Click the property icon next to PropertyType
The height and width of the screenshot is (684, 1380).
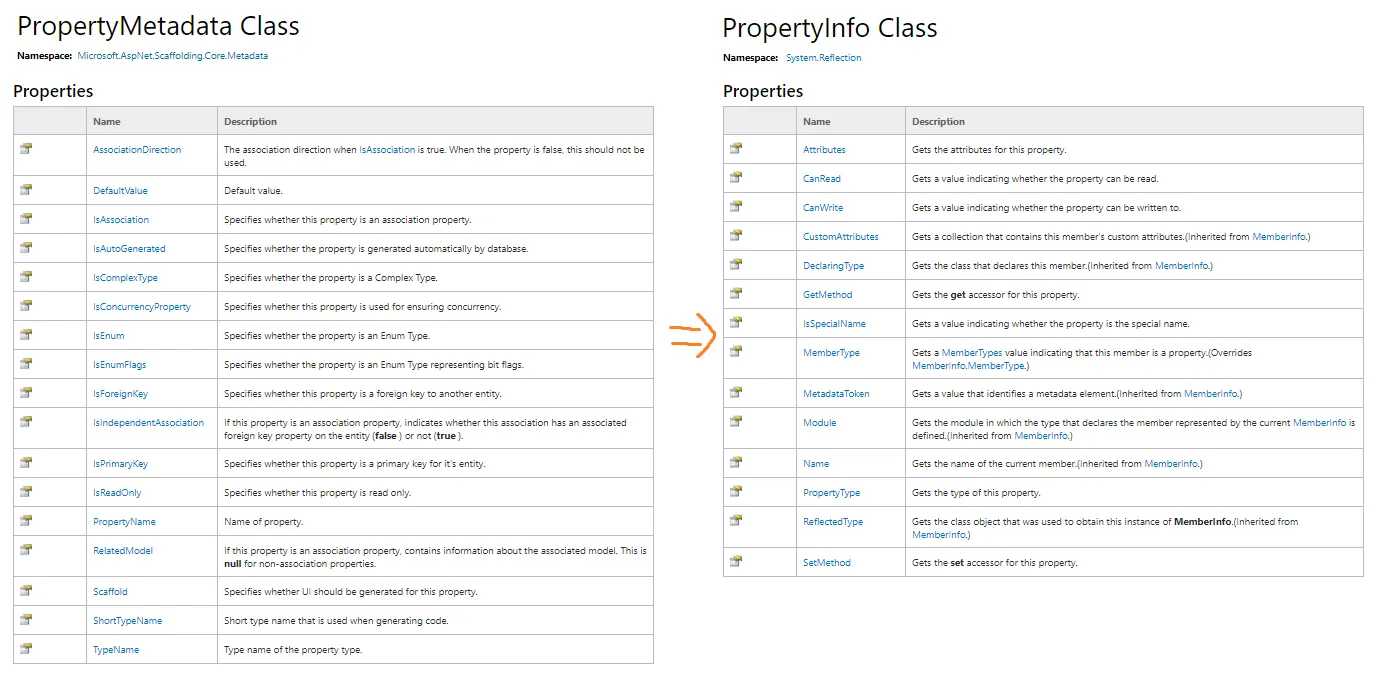click(736, 492)
